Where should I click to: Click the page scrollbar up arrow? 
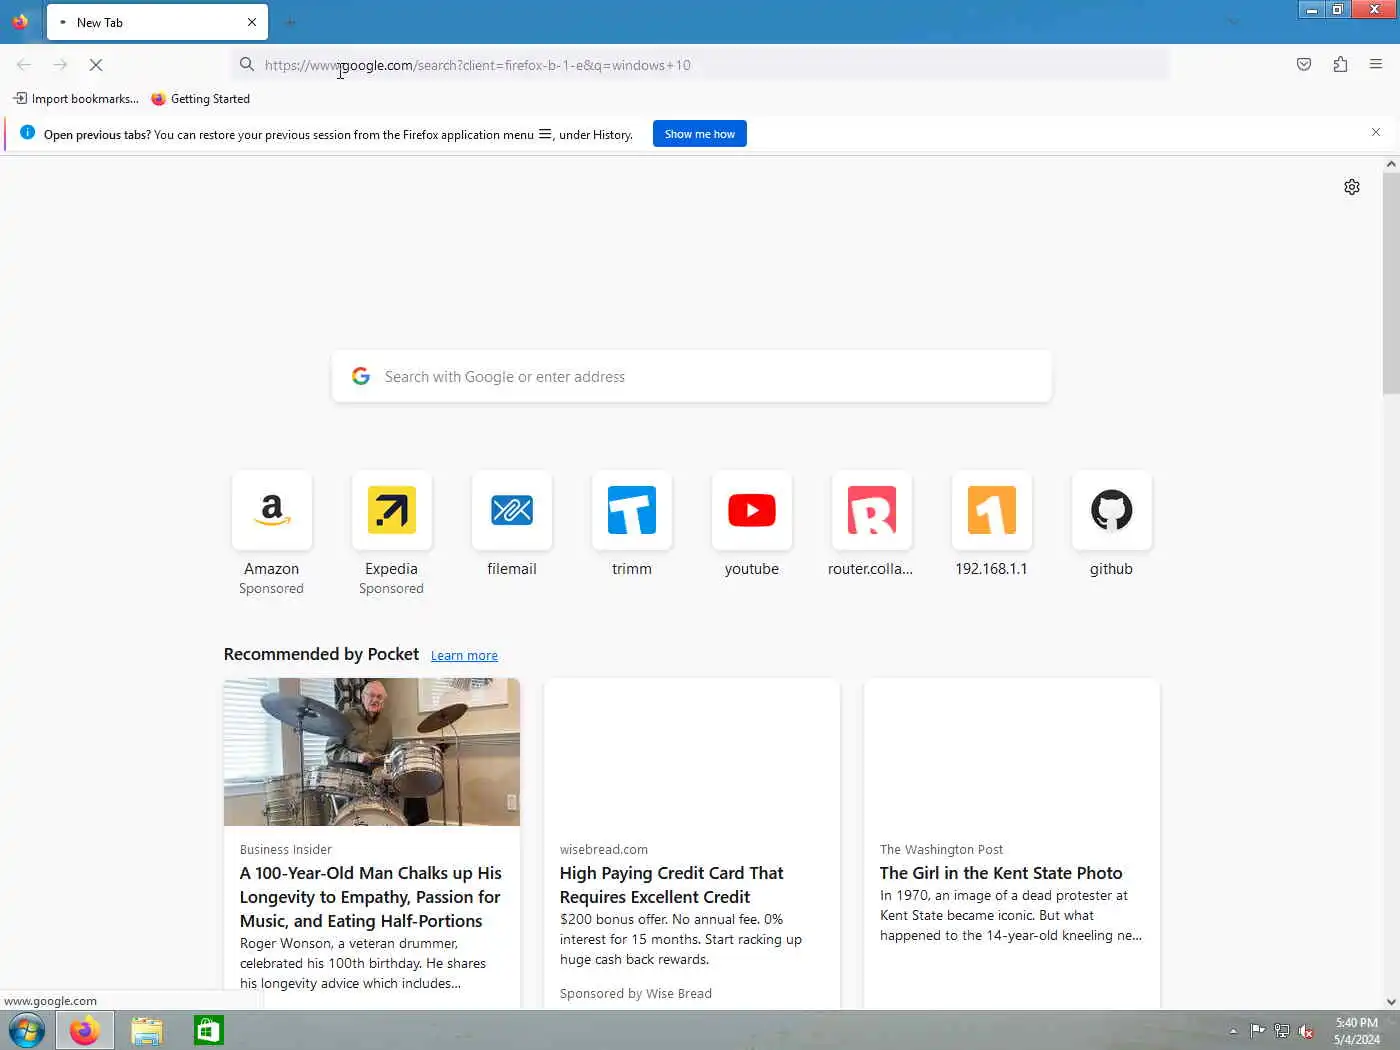[x=1391, y=164]
